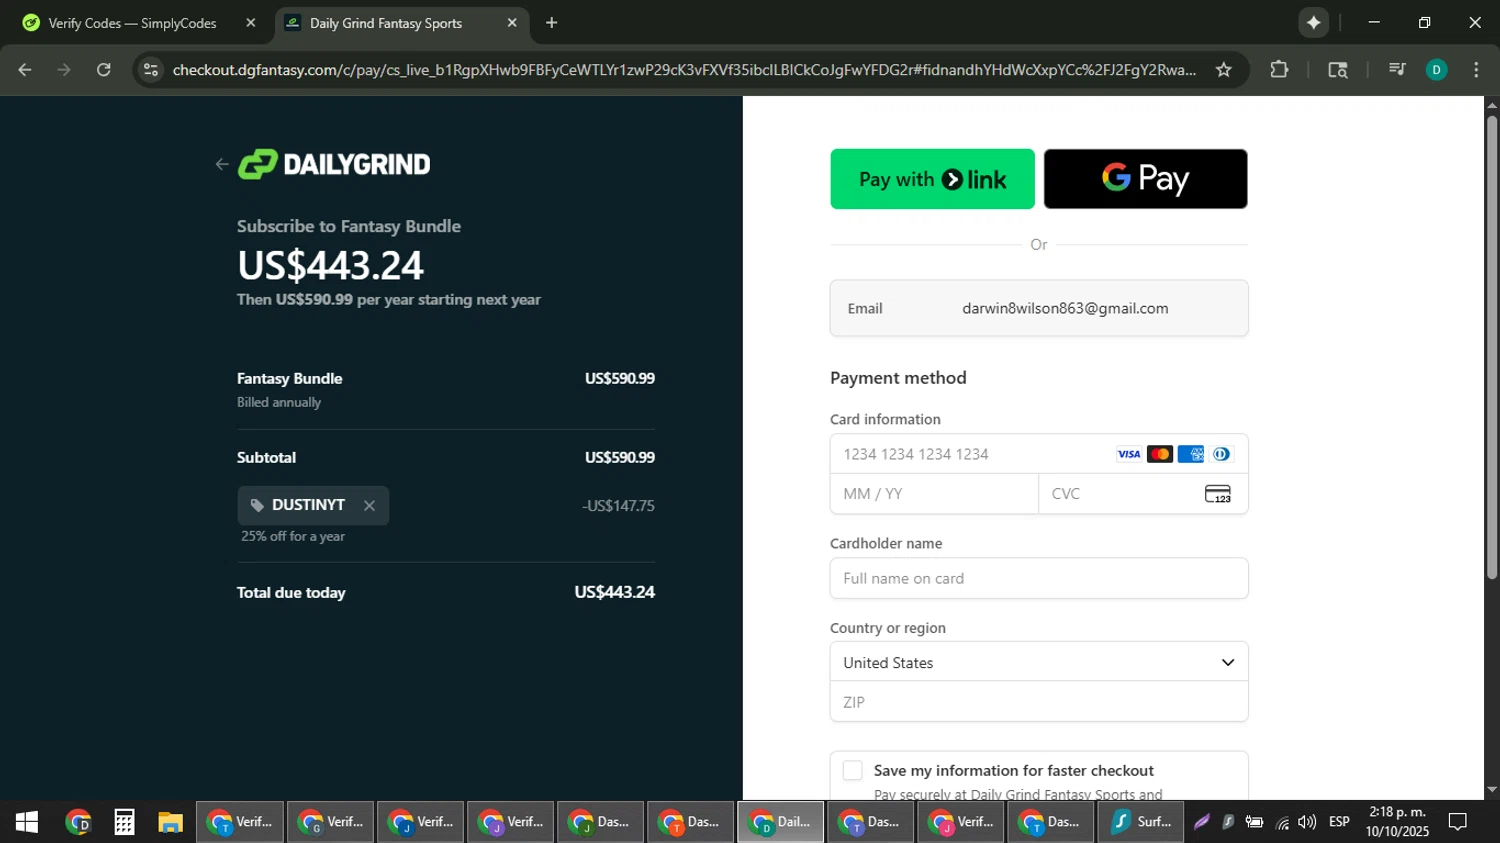Click the Mastercard icon
1500x843 pixels.
(1160, 454)
